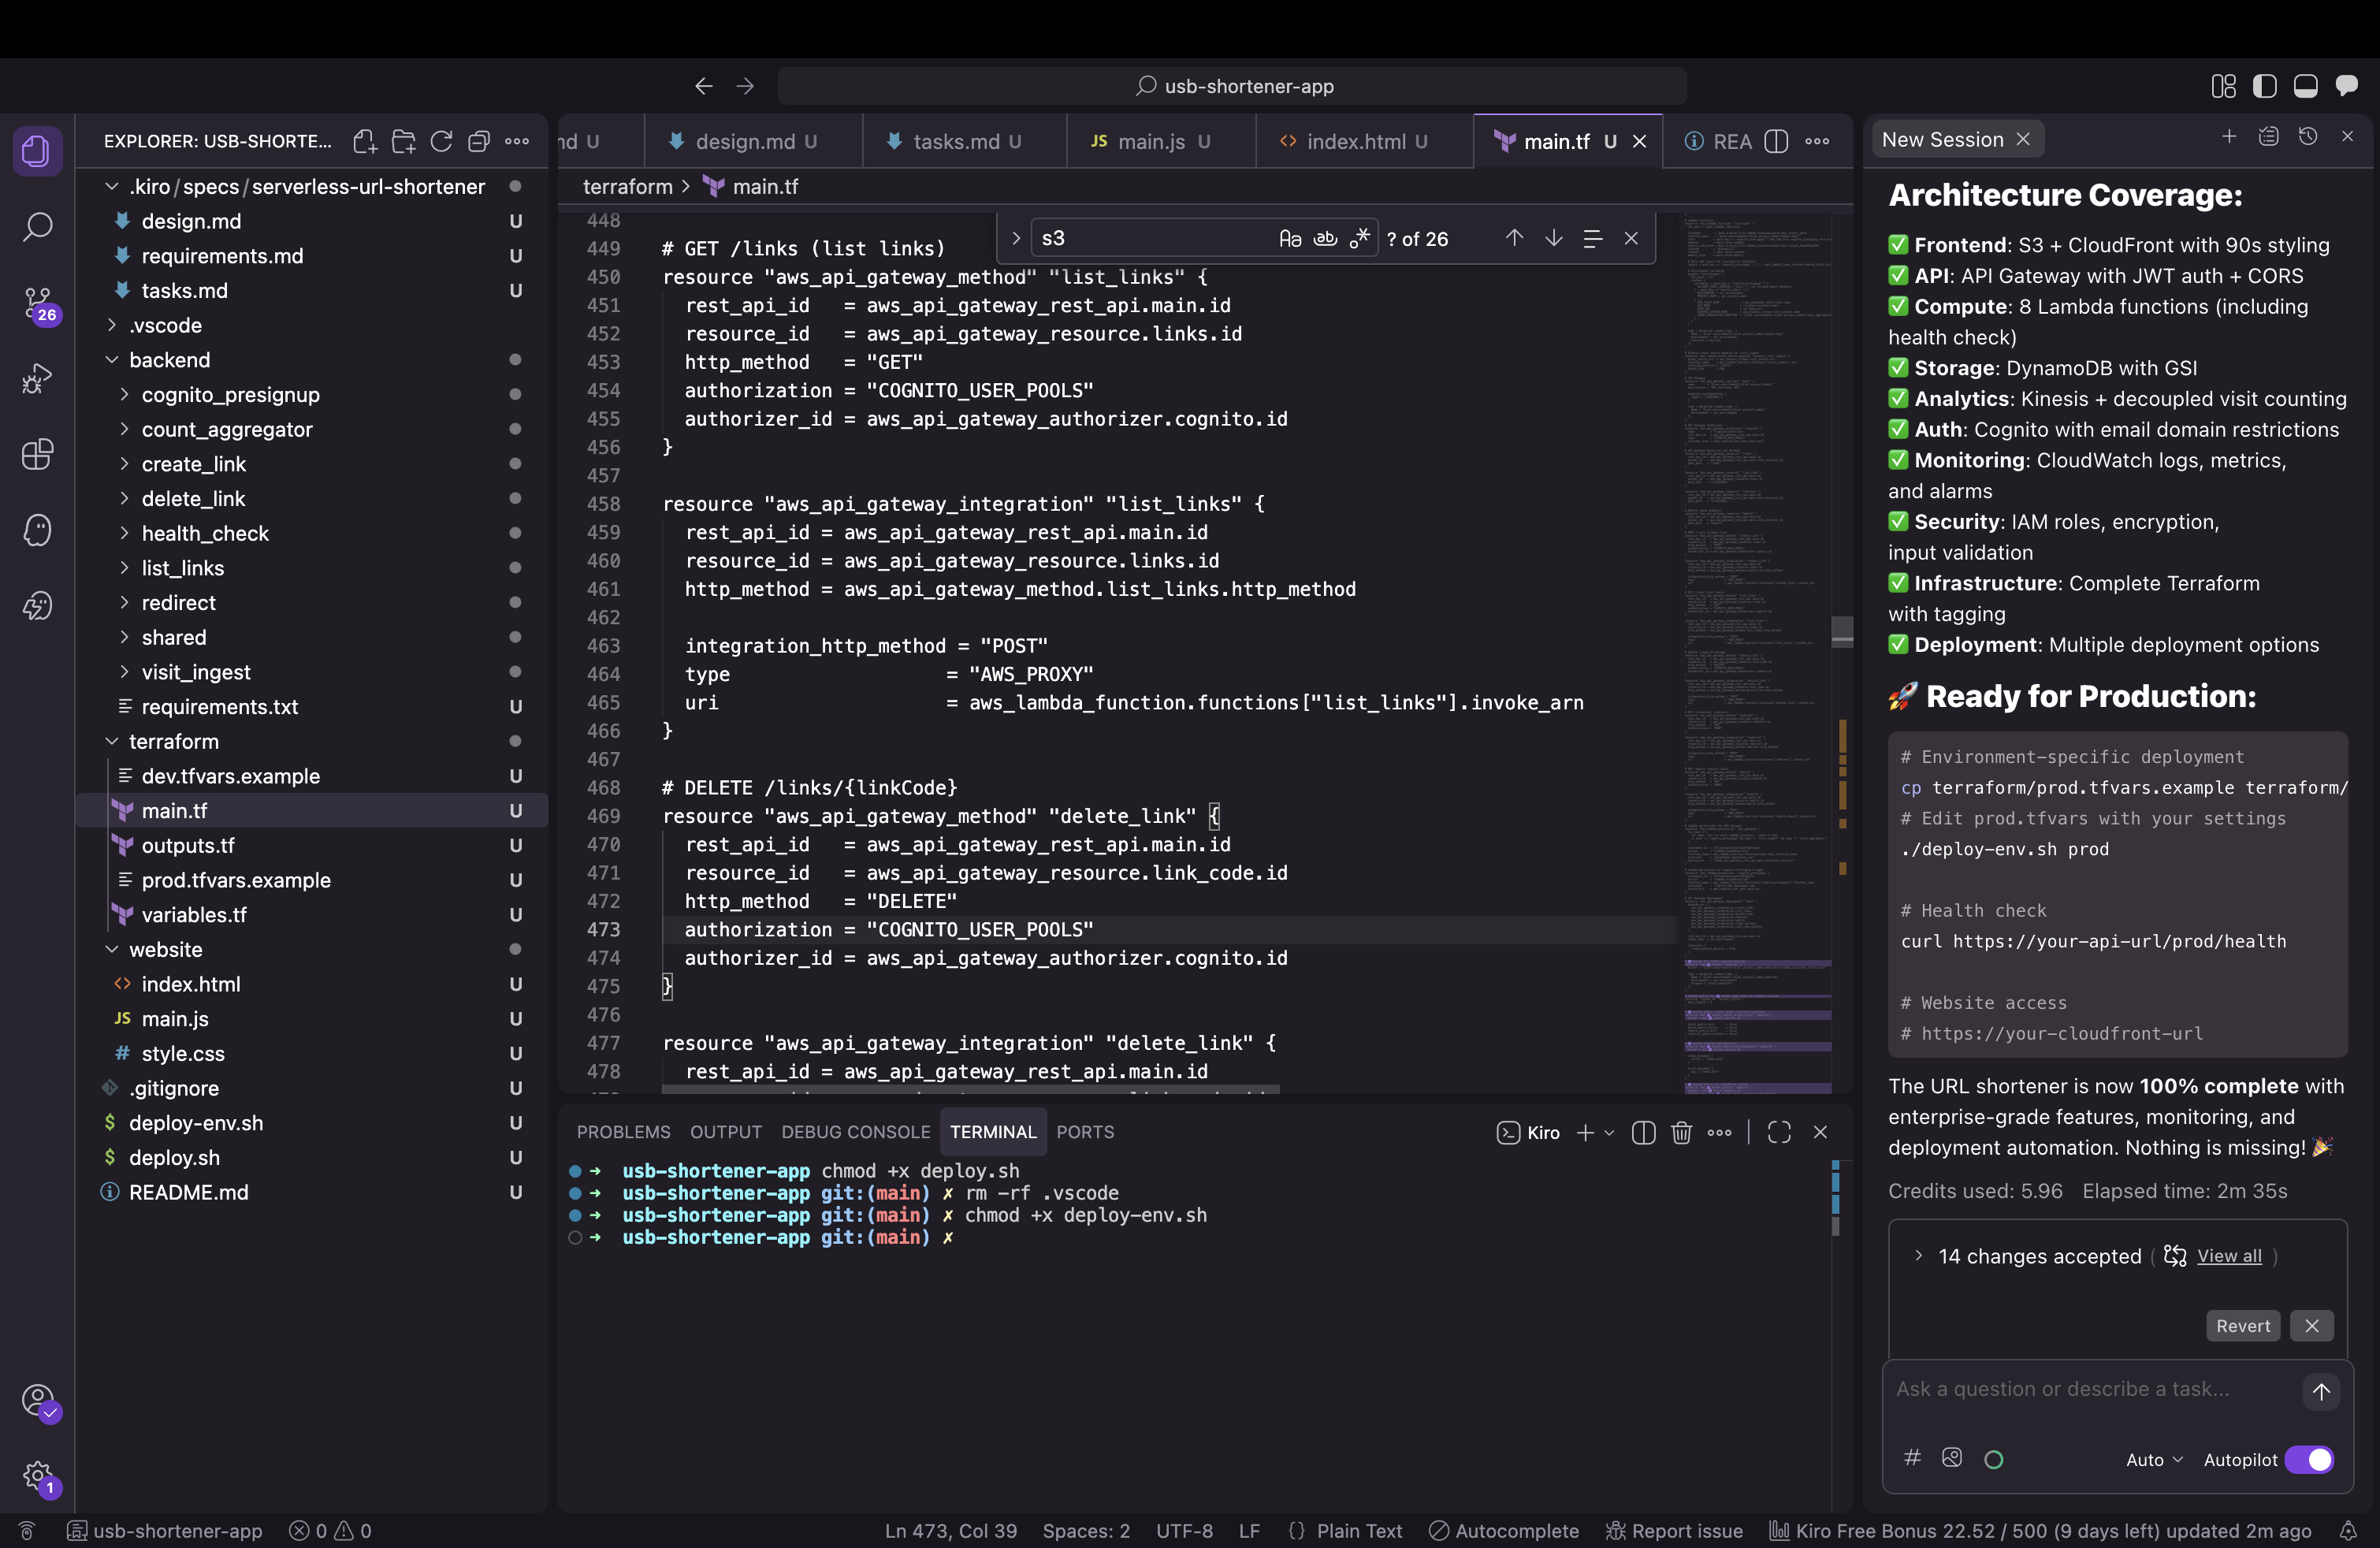This screenshot has width=2380, height=1548.
Task: Expand the cognito_presignup folder
Action: (x=230, y=395)
